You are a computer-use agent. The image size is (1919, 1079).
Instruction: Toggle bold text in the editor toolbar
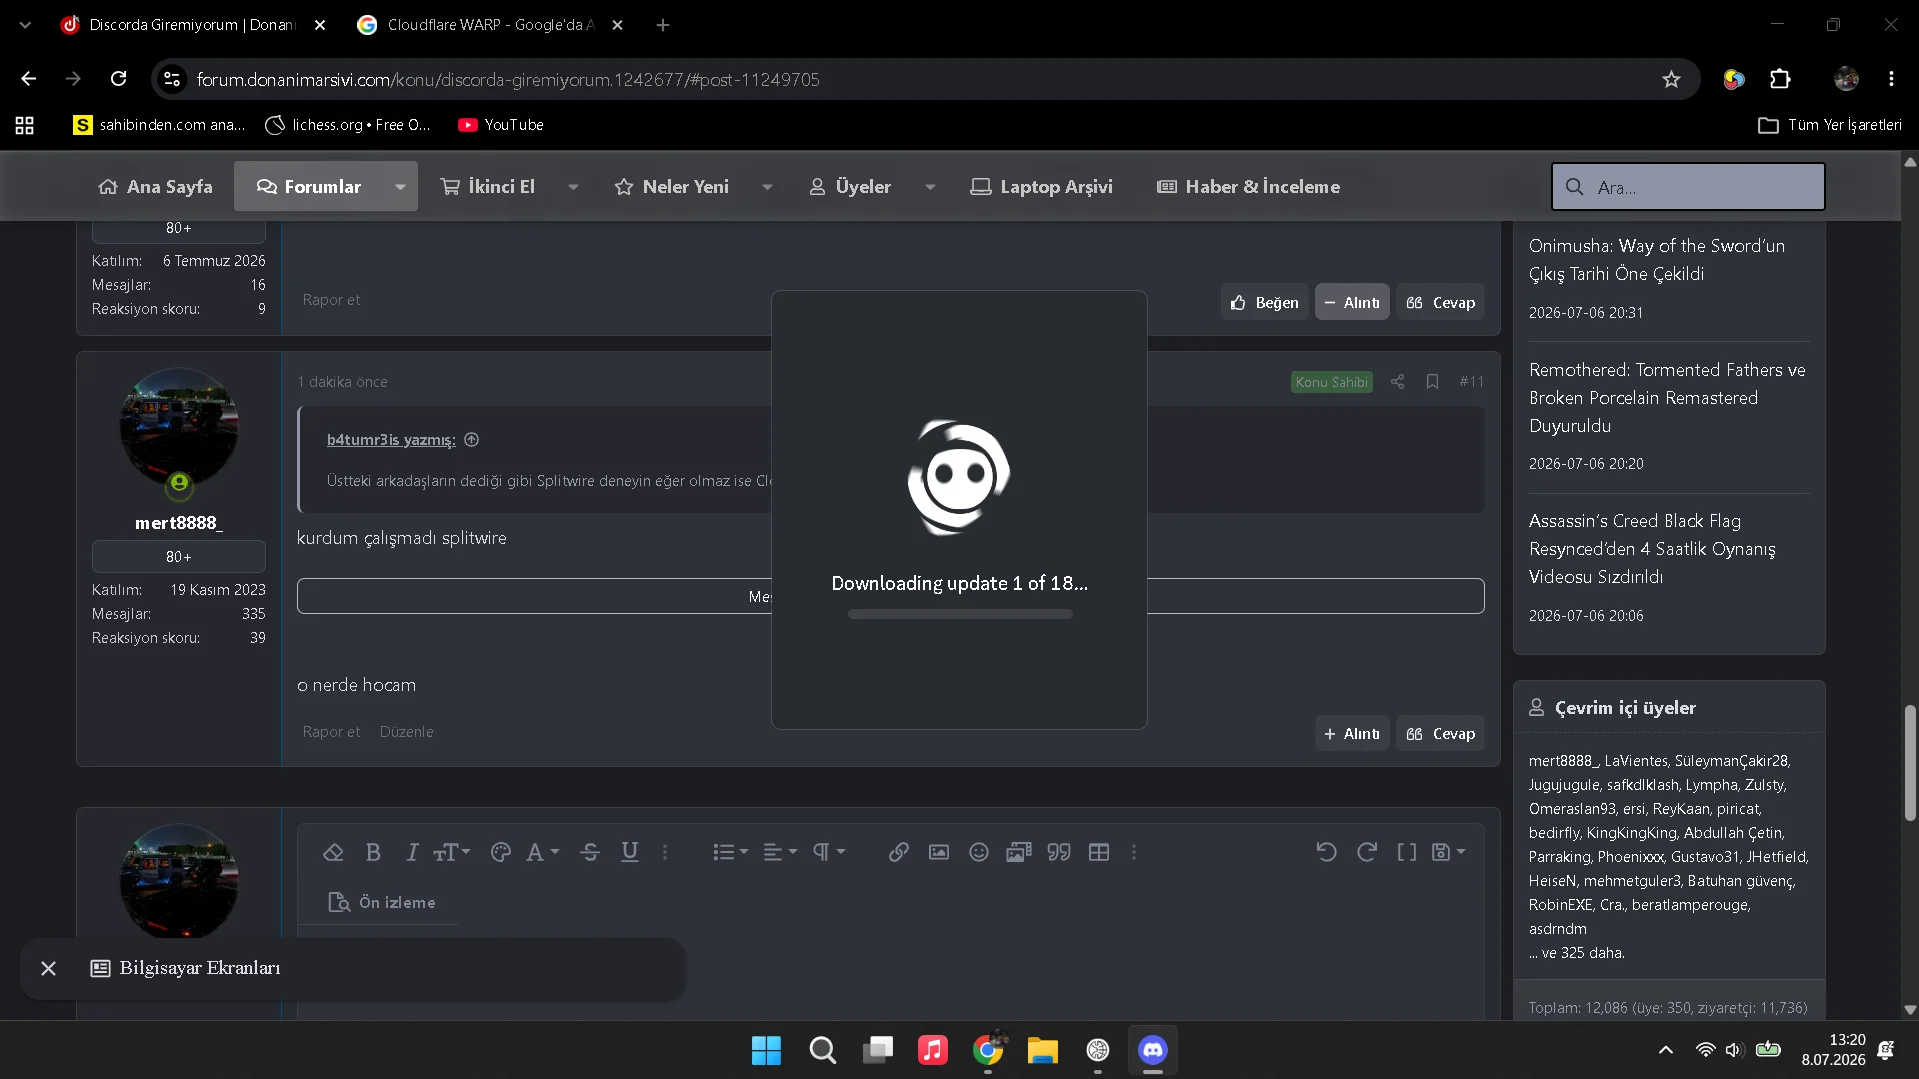pyautogui.click(x=373, y=852)
